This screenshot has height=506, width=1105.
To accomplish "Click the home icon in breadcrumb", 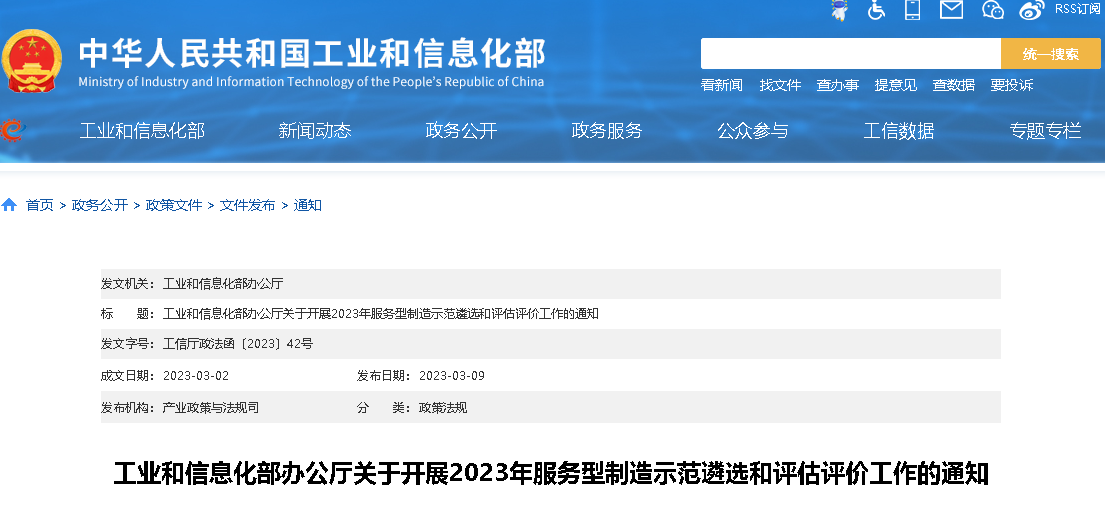I will click(x=10, y=205).
